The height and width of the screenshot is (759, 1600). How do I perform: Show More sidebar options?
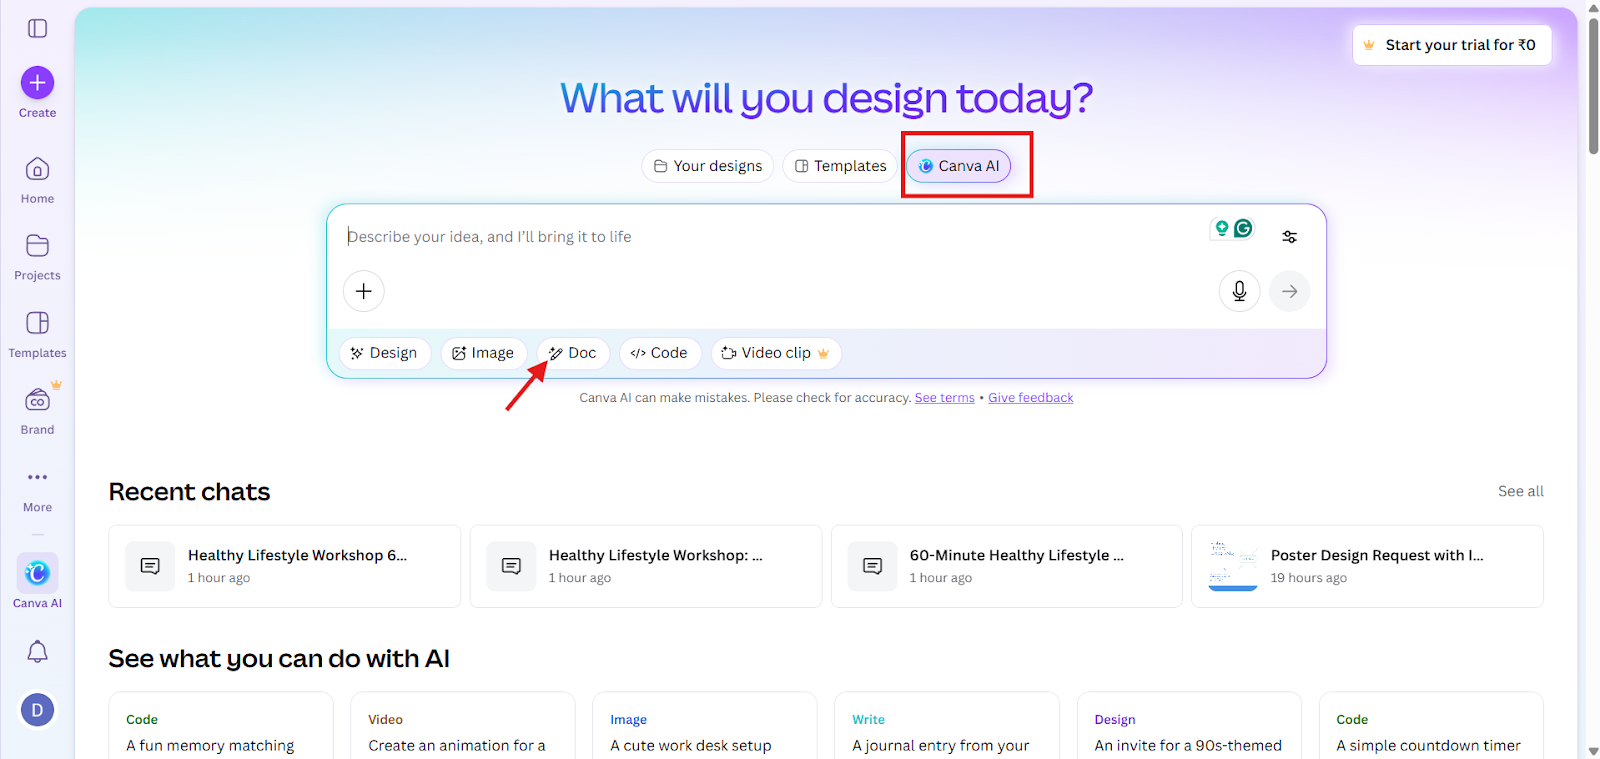click(x=37, y=489)
